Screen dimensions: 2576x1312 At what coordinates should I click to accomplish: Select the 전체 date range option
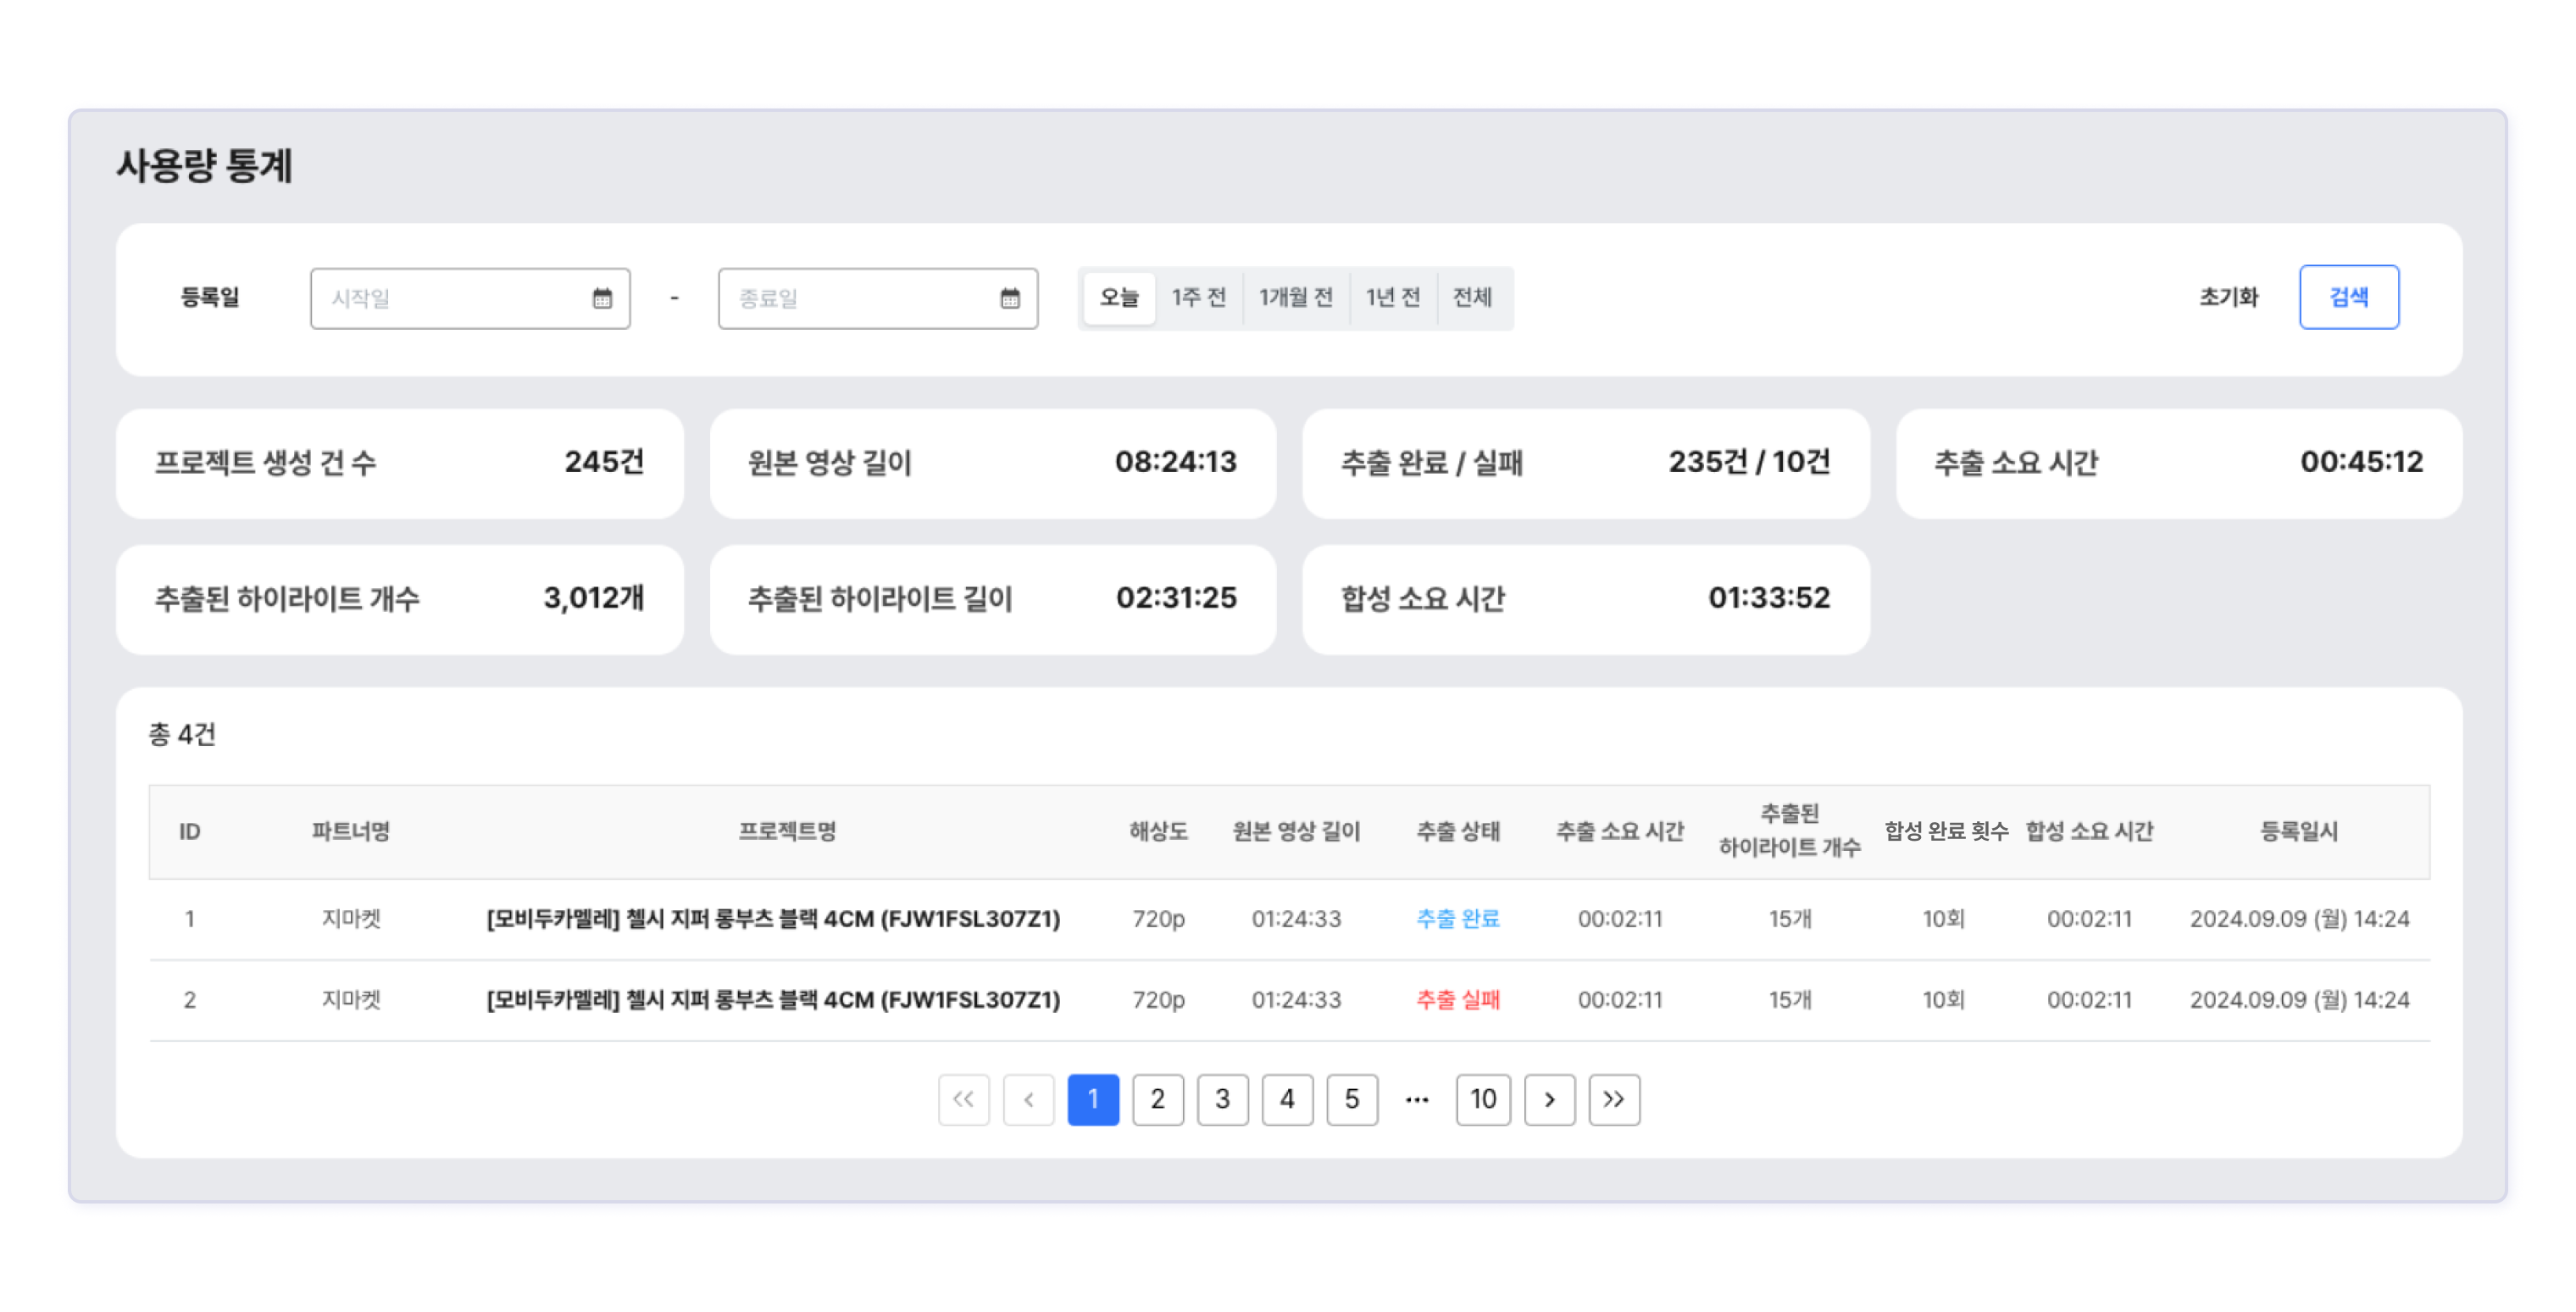[1472, 297]
